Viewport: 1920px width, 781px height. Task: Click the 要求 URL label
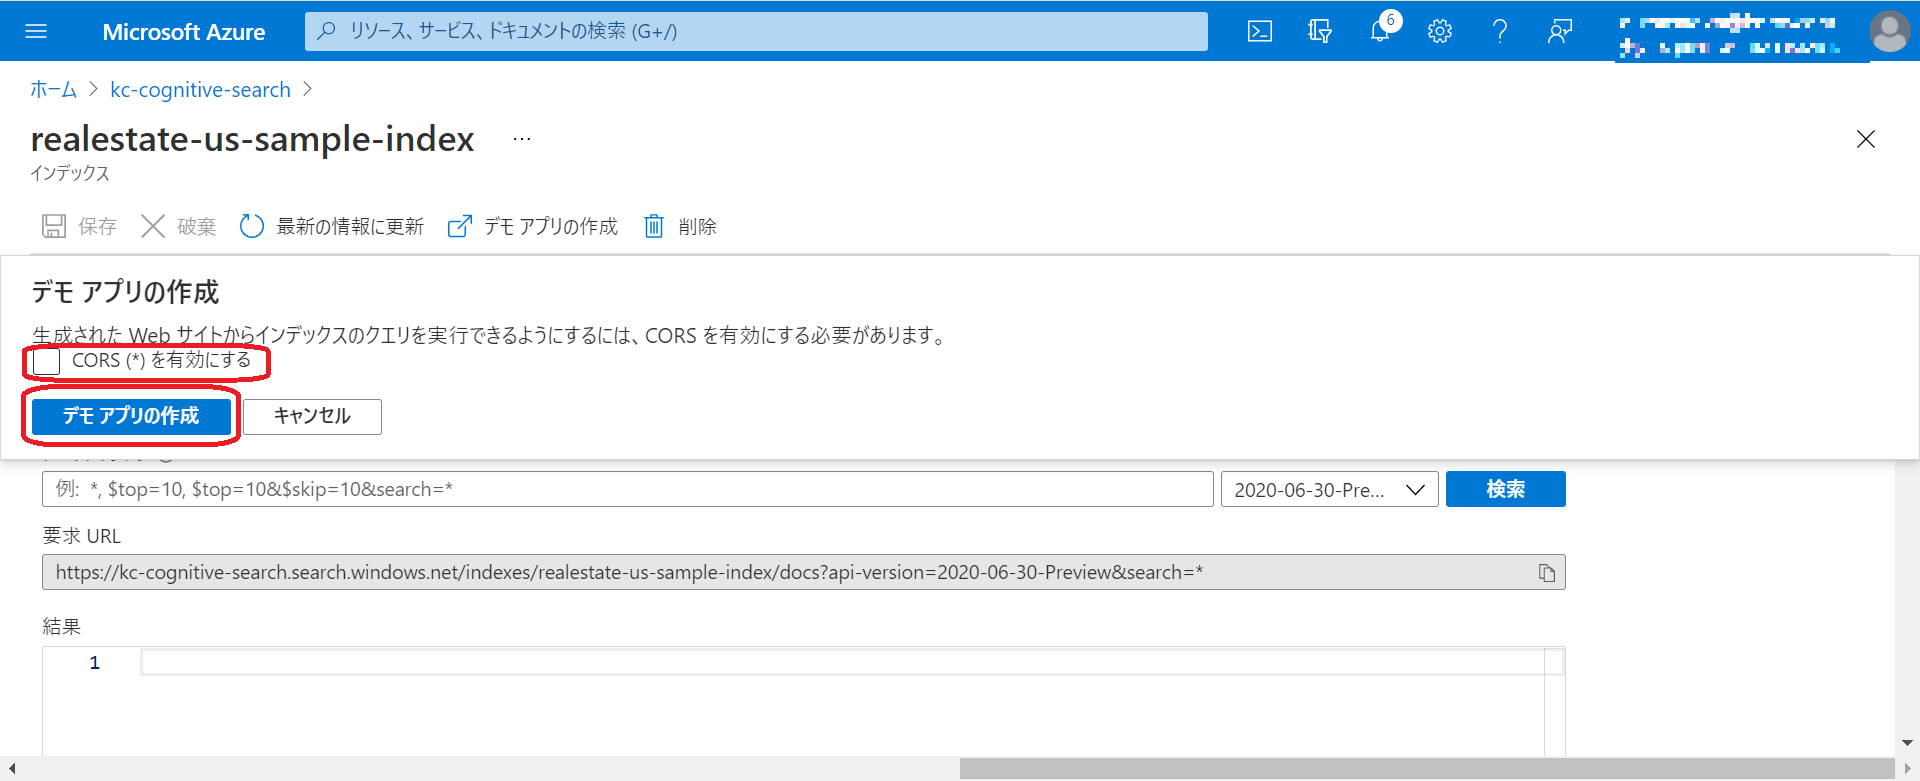tap(81, 536)
